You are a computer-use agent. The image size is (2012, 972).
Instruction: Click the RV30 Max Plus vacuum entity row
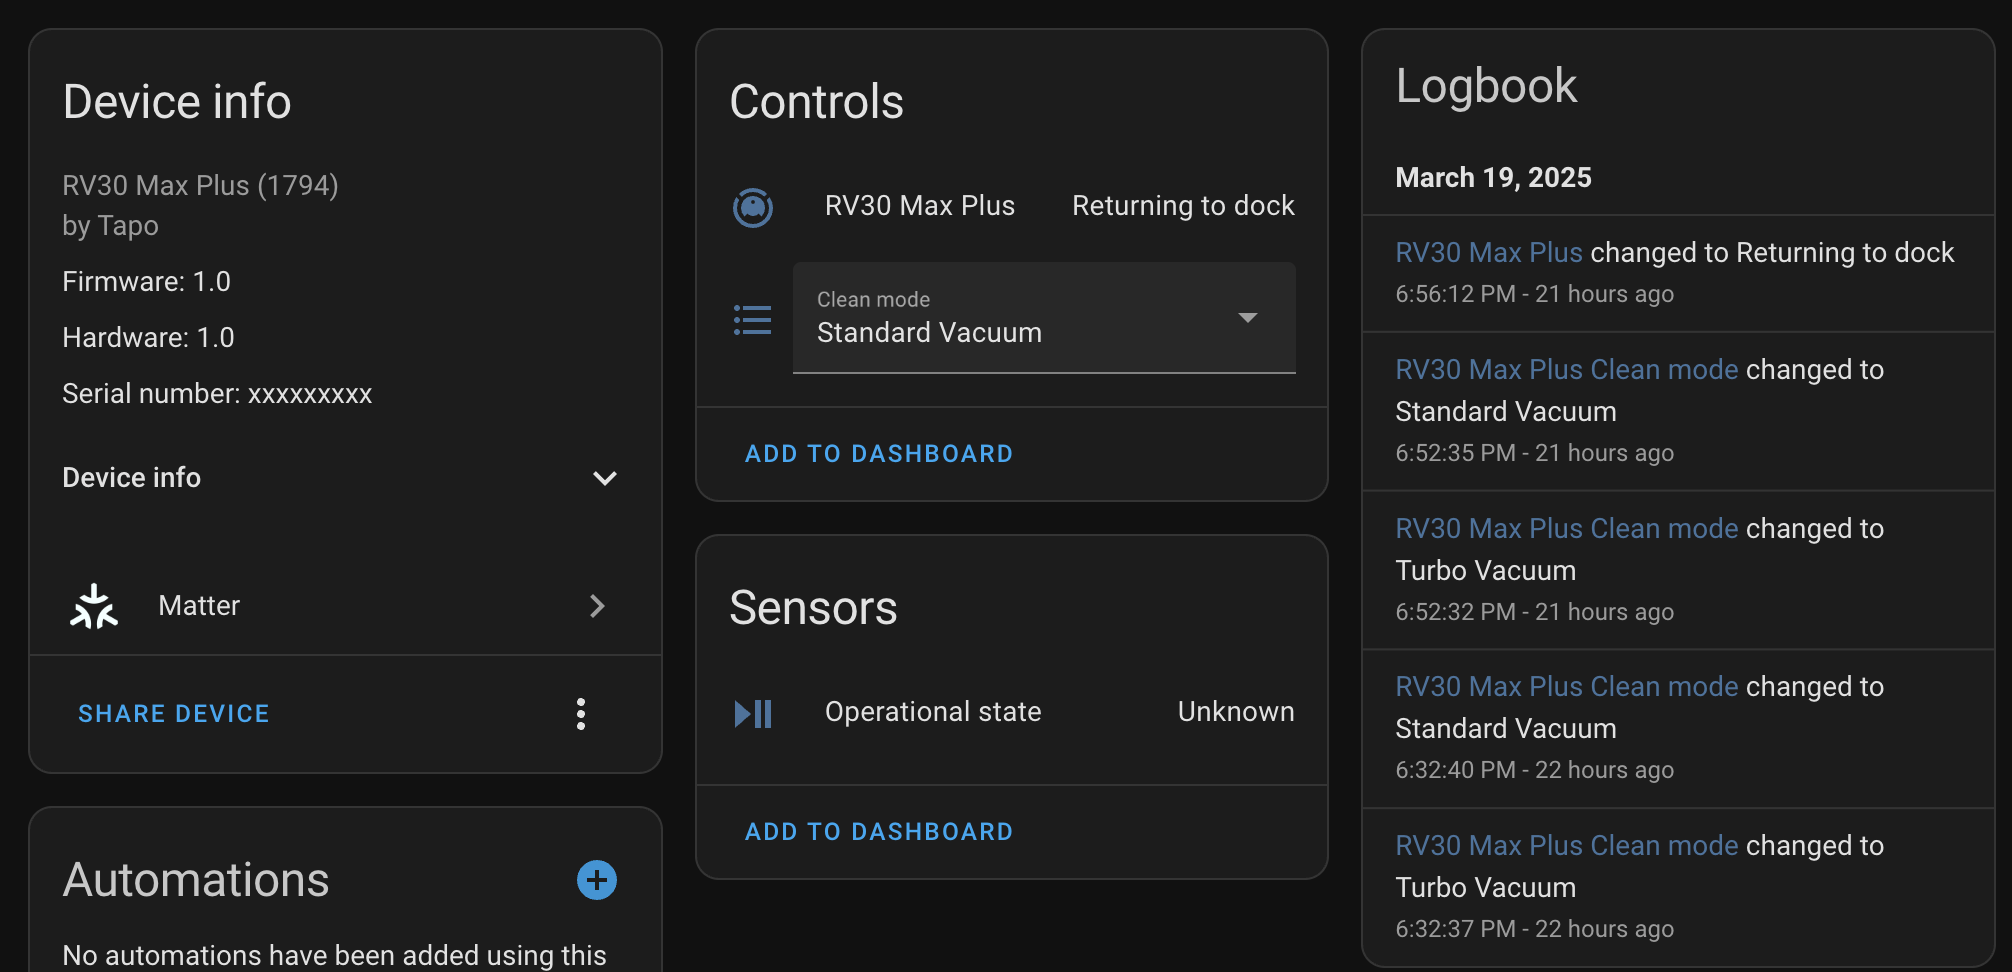point(1012,207)
